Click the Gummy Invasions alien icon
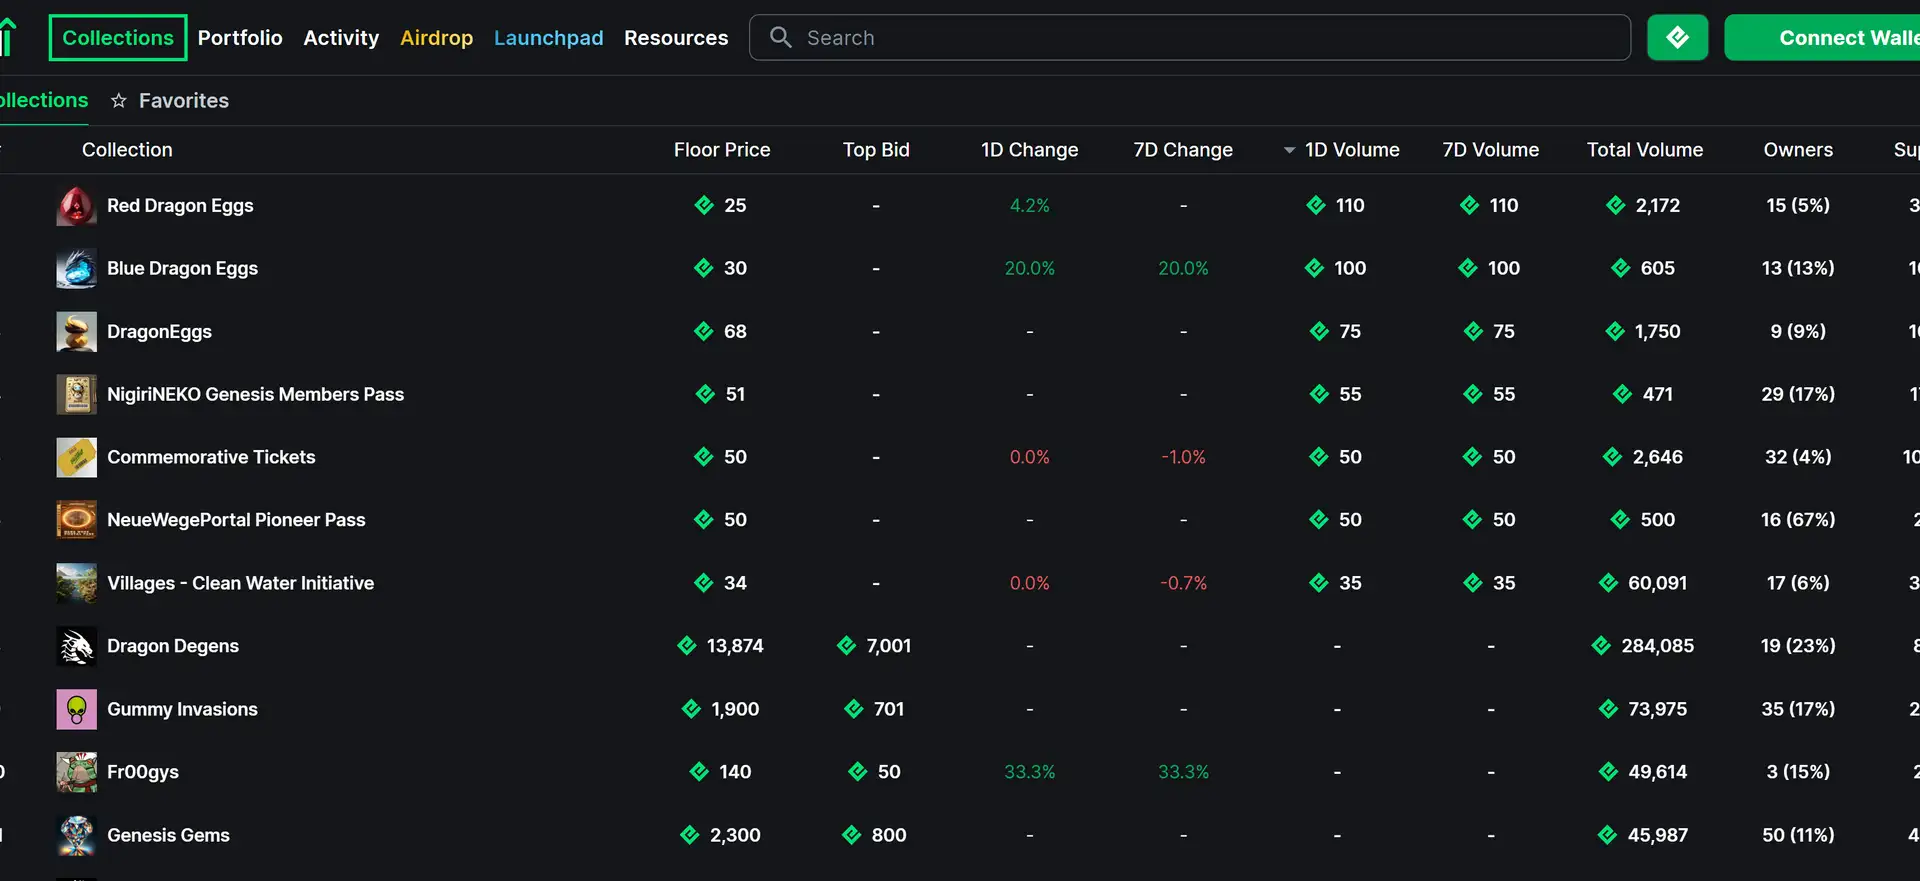This screenshot has height=881, width=1920. point(76,710)
